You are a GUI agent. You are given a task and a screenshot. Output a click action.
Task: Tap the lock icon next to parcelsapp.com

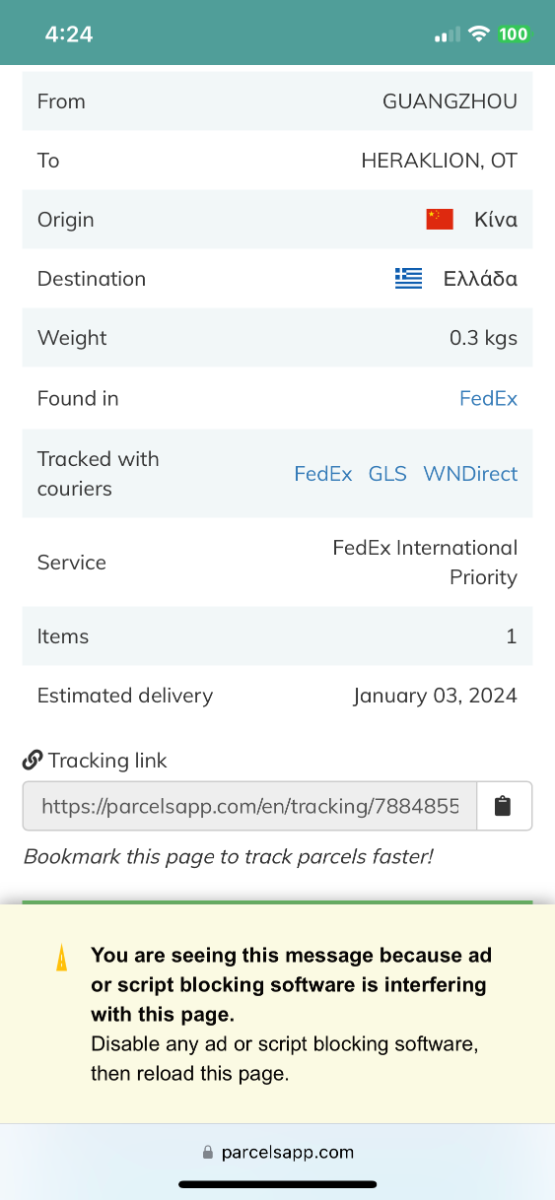[x=208, y=1153]
